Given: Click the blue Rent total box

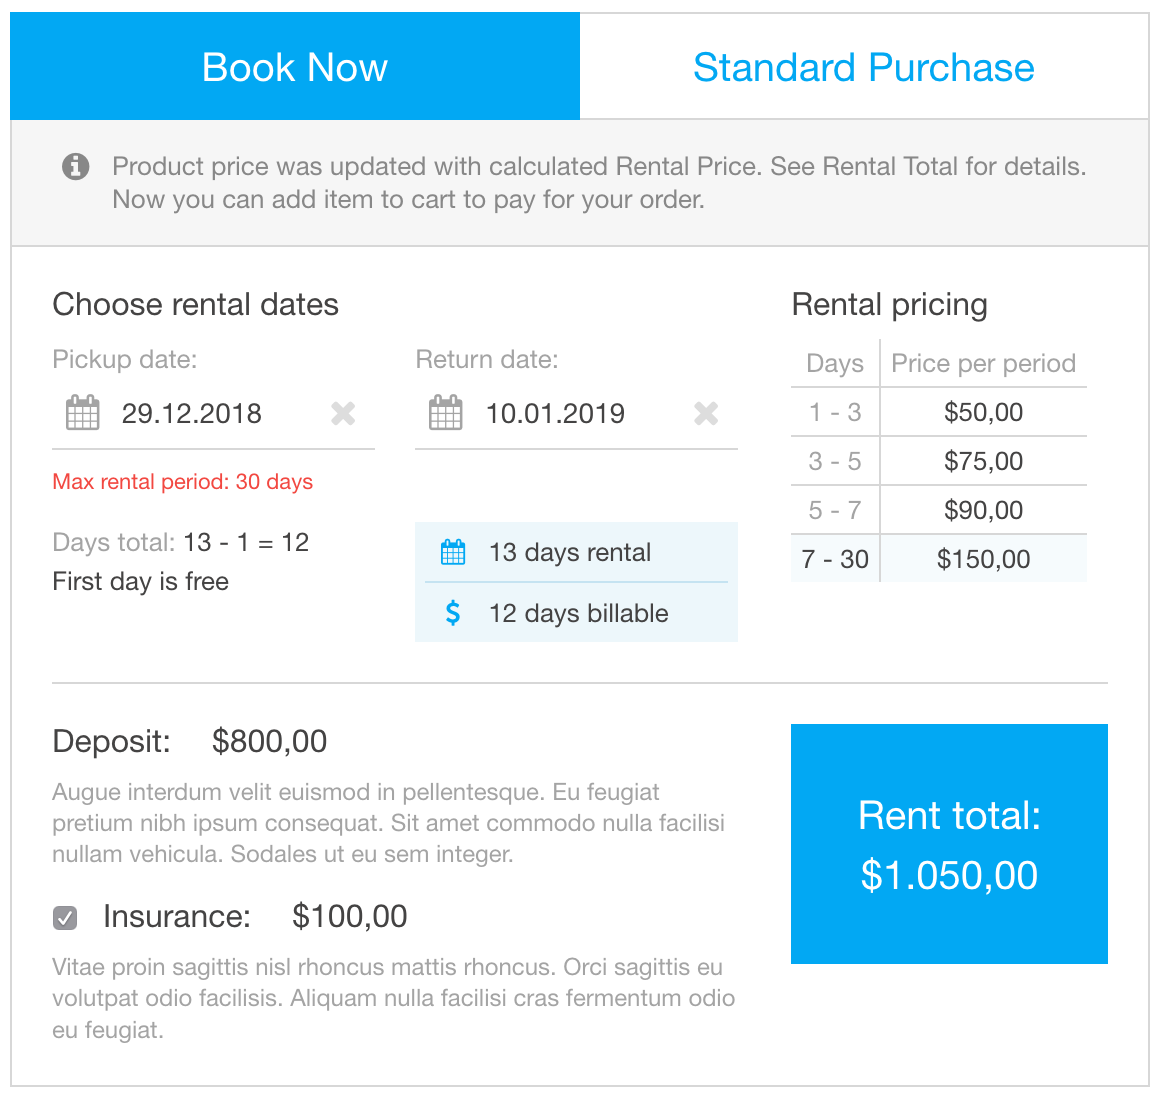Looking at the screenshot, I should [x=948, y=845].
